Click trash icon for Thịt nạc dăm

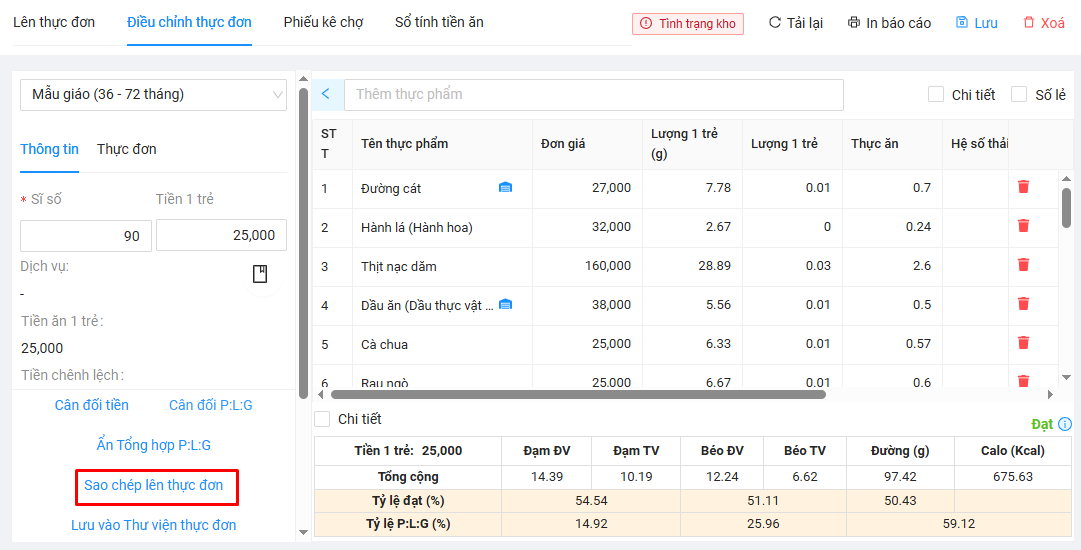click(1023, 265)
